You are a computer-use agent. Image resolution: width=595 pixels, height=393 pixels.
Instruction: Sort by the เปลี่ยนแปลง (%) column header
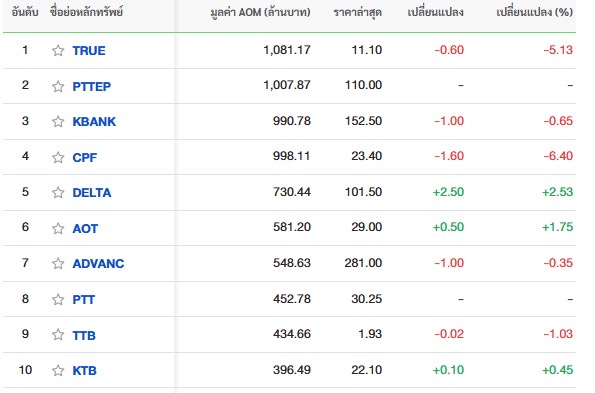coord(535,13)
